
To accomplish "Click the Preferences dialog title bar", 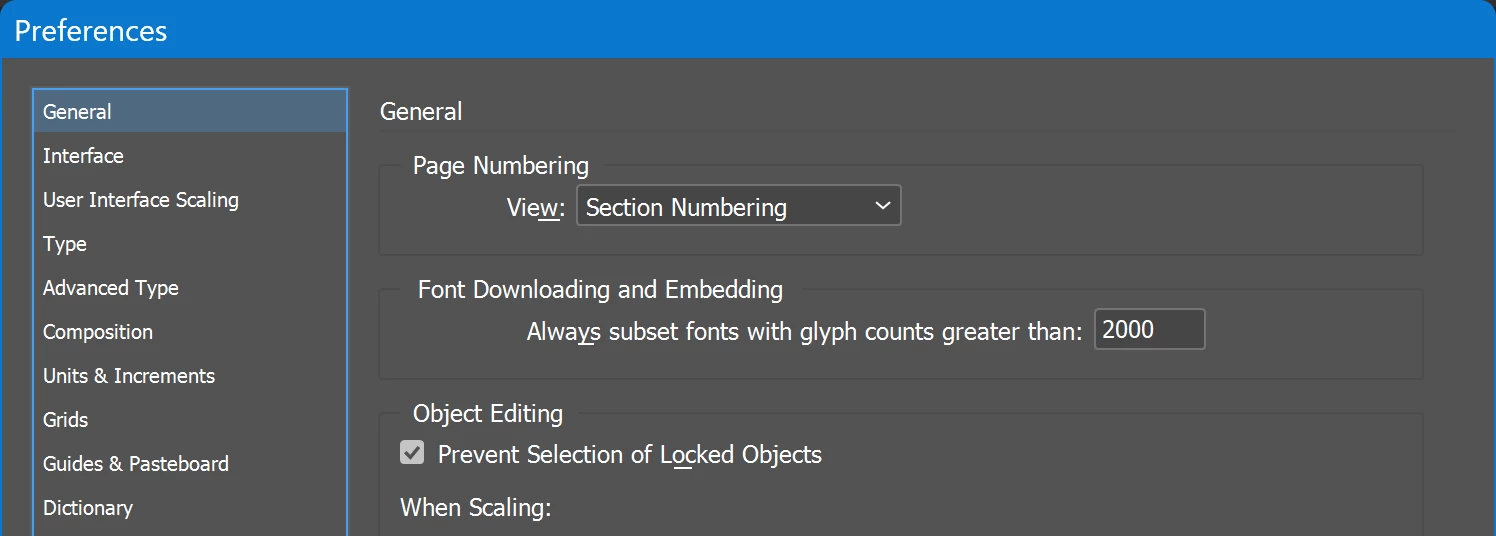I will 748,30.
